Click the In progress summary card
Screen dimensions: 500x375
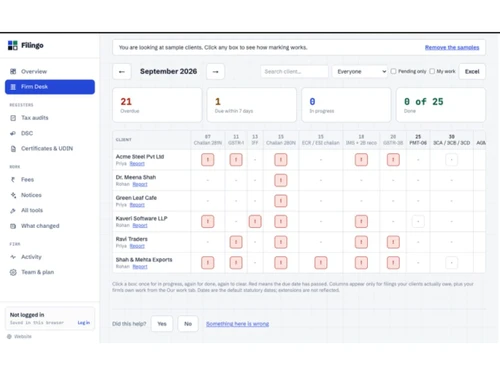tap(346, 105)
